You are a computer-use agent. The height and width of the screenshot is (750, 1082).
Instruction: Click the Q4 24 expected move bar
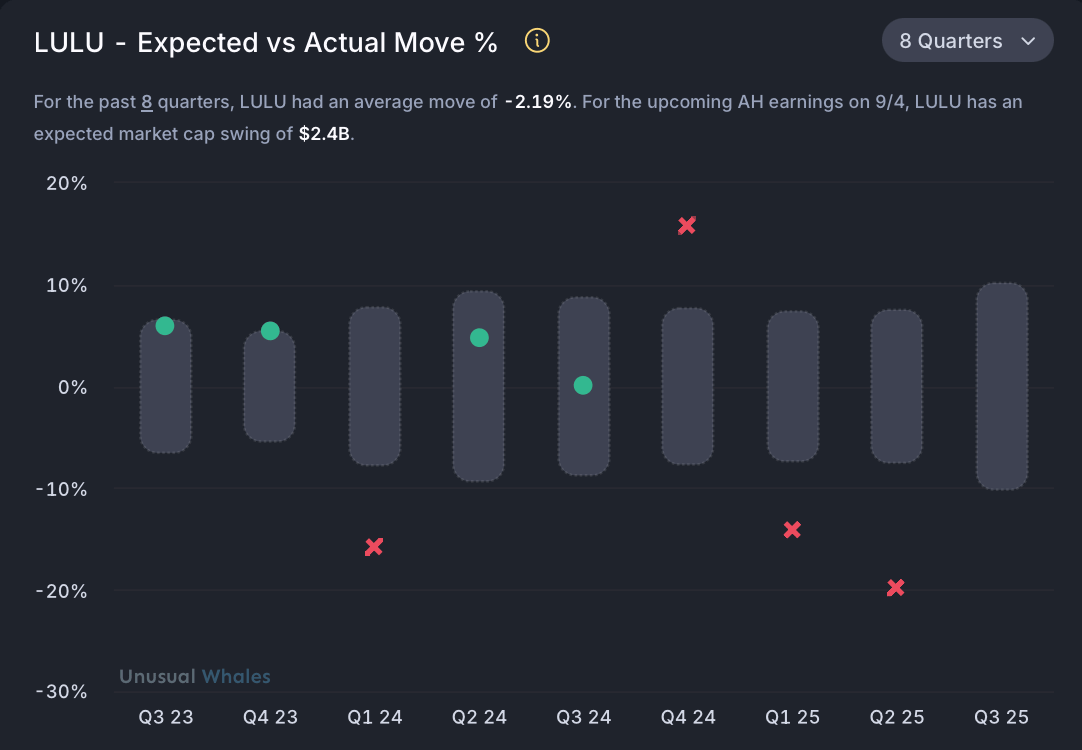click(x=687, y=386)
